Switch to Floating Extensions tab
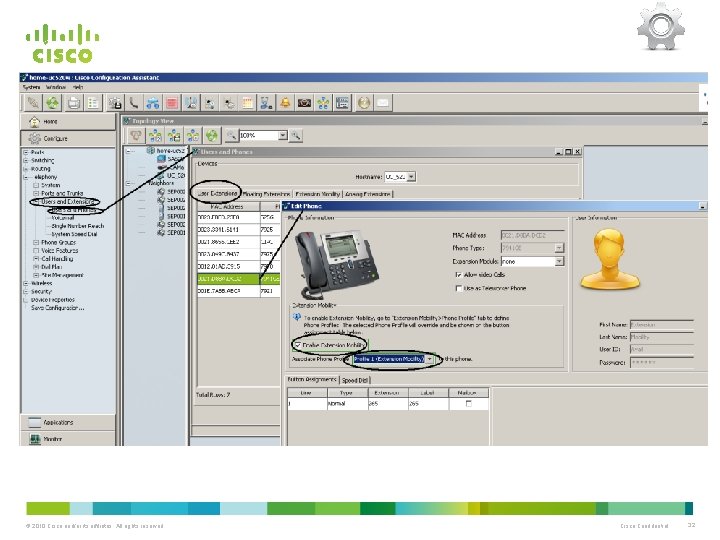Screen dimensions: 720x540 (x=266, y=194)
